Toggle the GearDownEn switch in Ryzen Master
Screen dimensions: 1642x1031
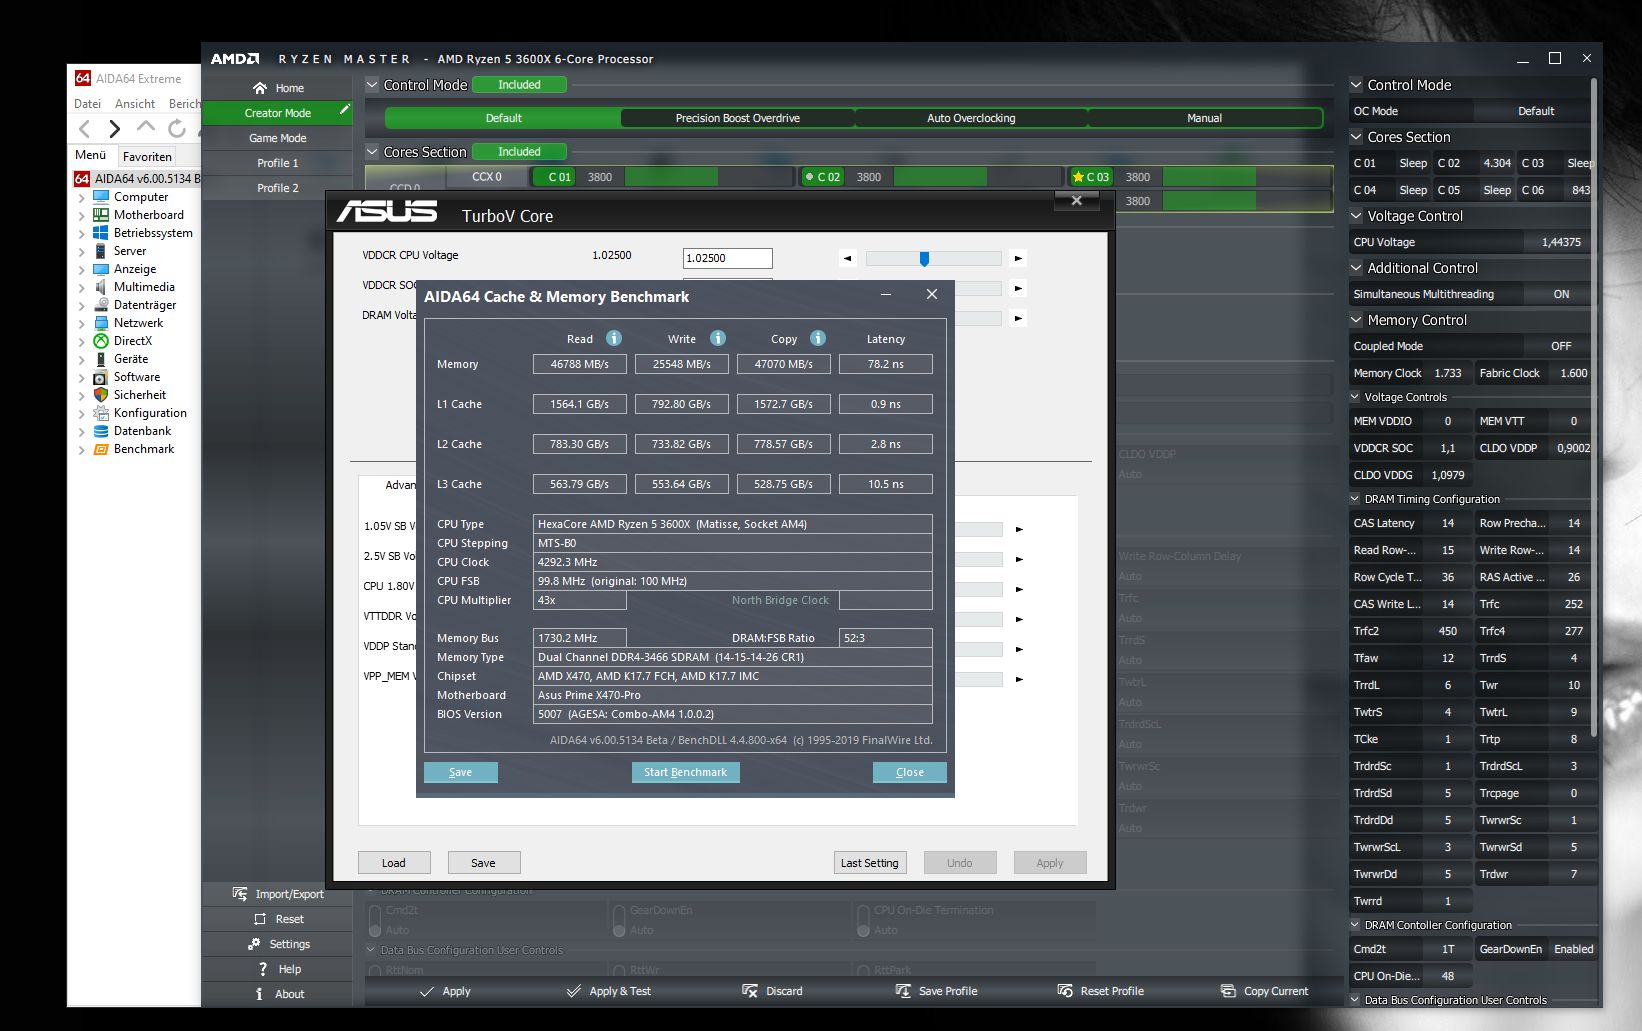tap(620, 920)
